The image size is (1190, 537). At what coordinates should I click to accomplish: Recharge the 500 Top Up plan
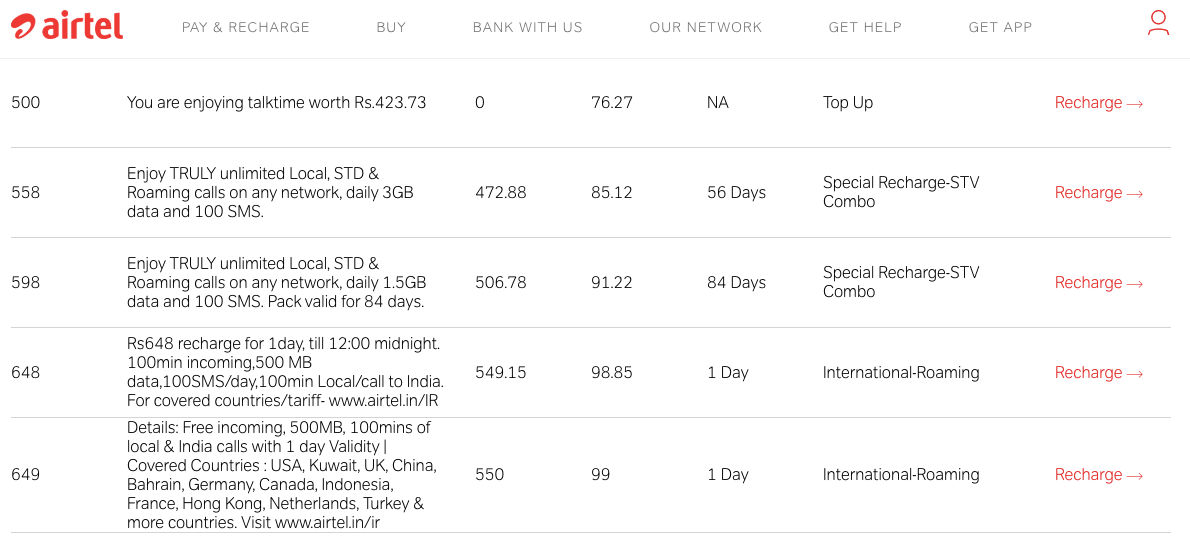click(x=1099, y=102)
